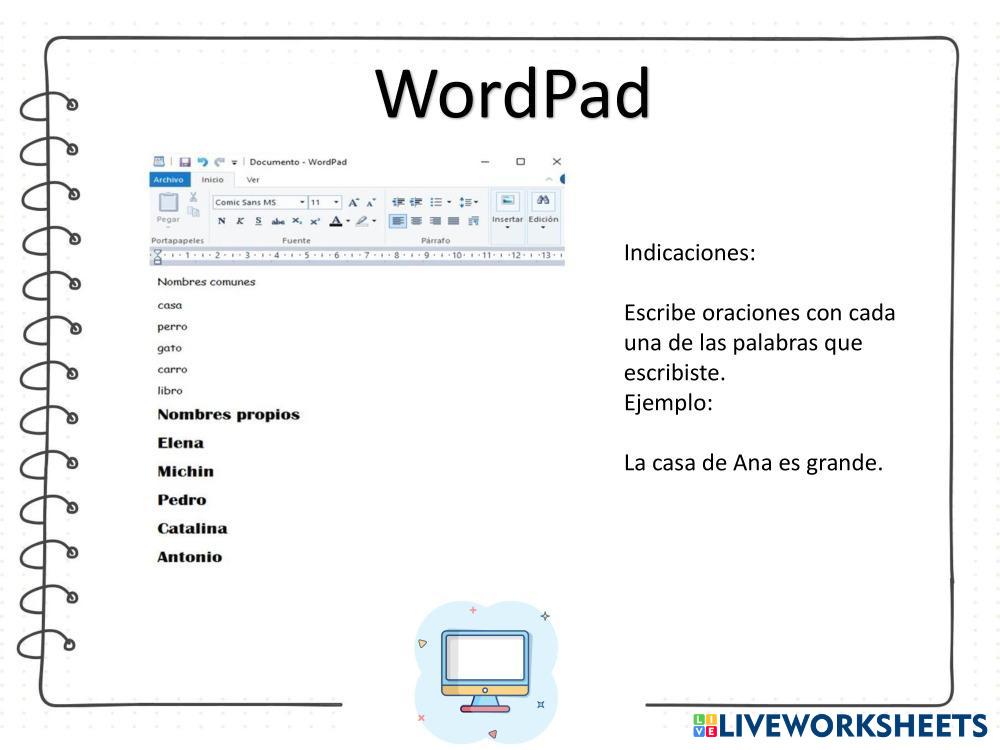Click the Undo arrow icon

click(203, 162)
